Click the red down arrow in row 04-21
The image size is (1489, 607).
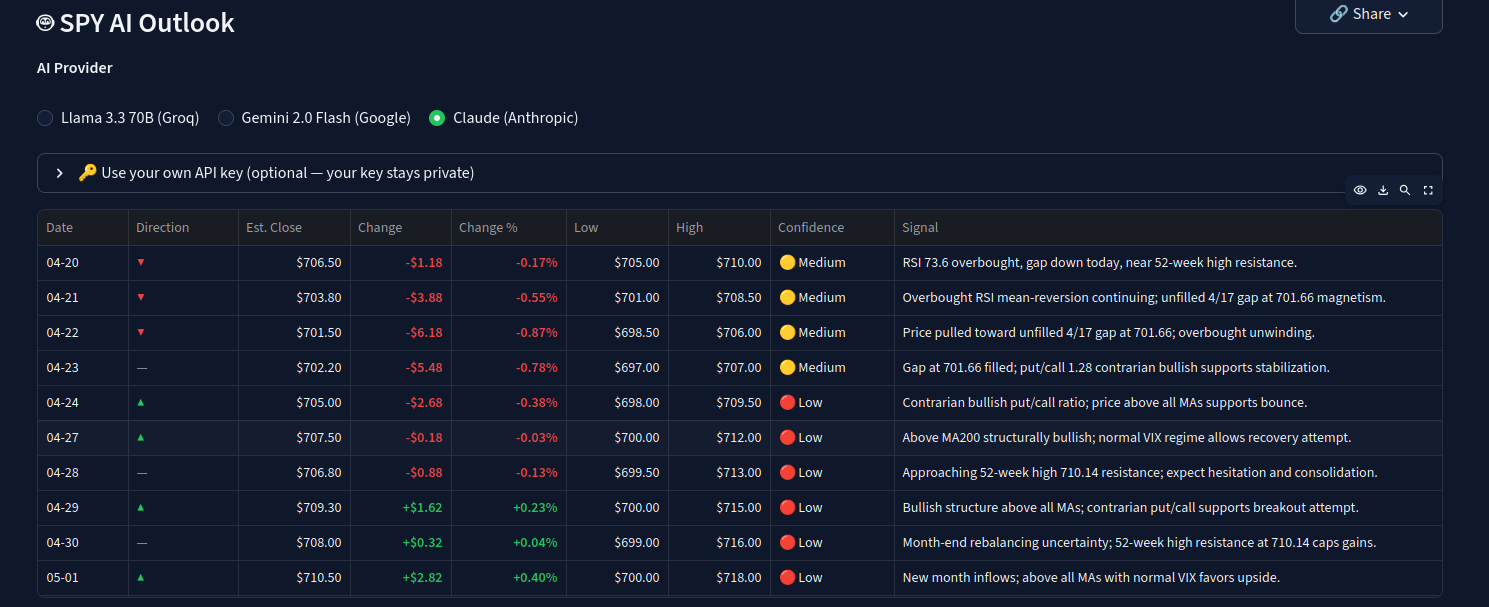click(141, 297)
